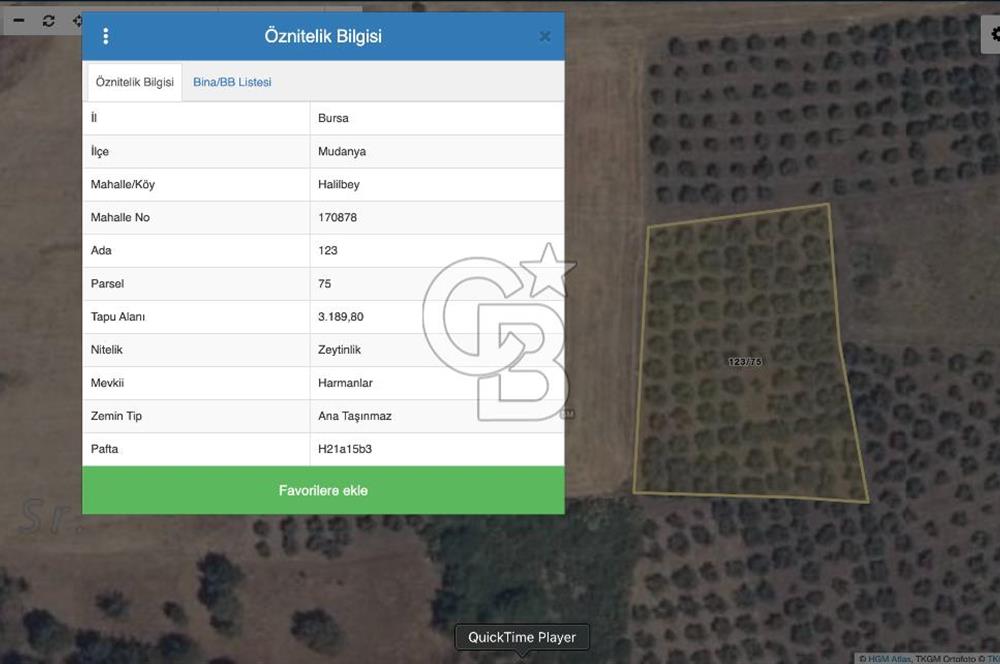Click the Halilbey Mahalle/Köy value

(339, 184)
